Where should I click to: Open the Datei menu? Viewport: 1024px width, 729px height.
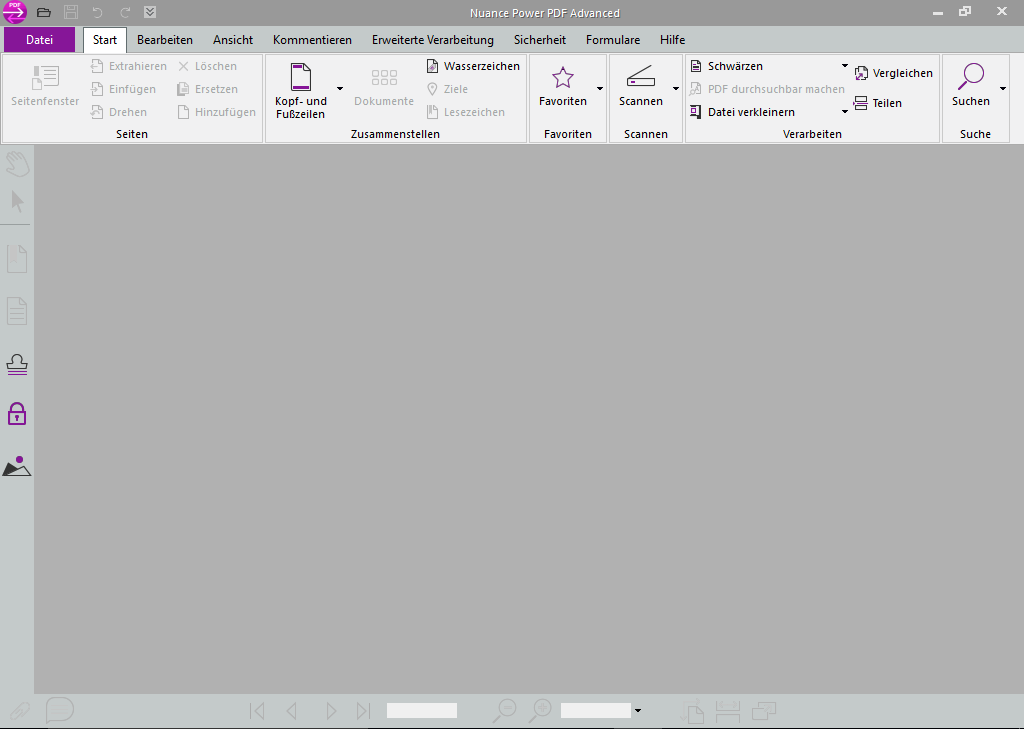click(x=39, y=40)
